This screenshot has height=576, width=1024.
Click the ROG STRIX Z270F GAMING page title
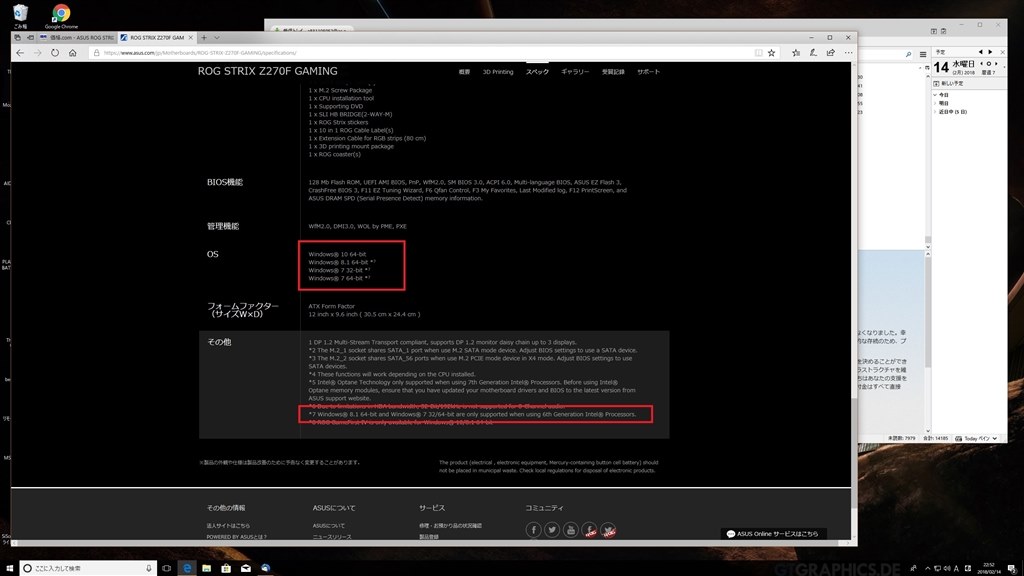268,71
